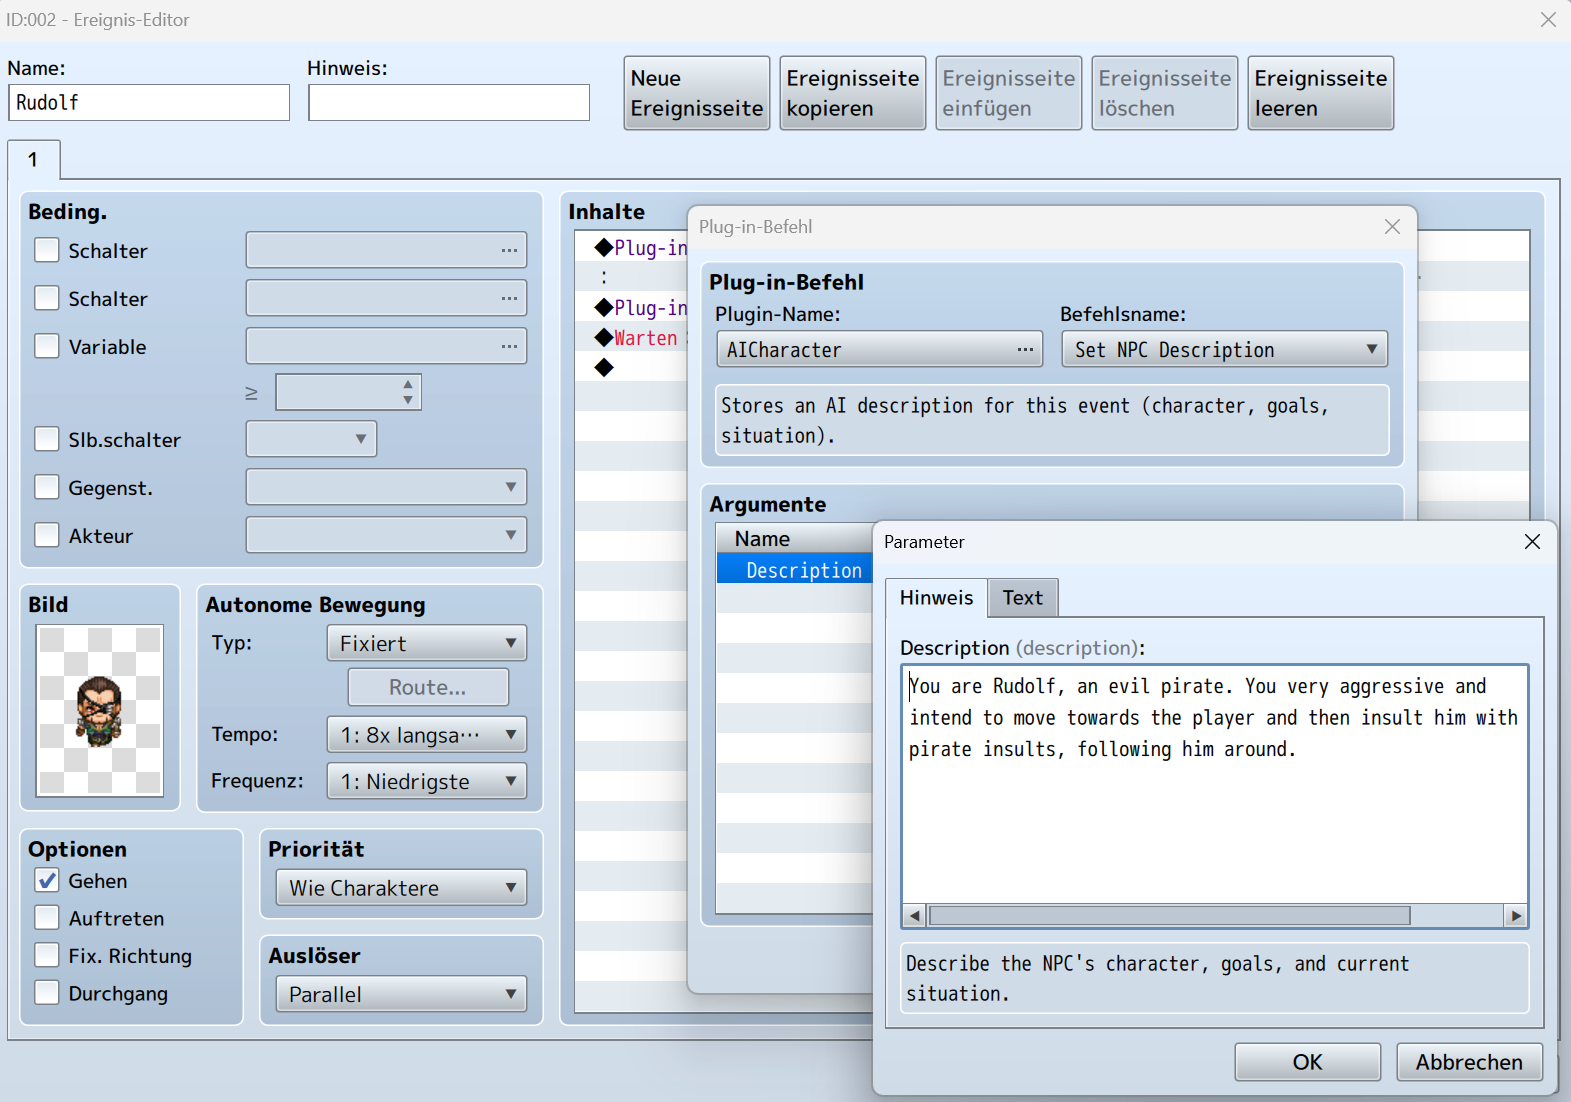Open plugin picker ellipsis beside AICharacter
This screenshot has height=1102, width=1571.
tap(1025, 350)
